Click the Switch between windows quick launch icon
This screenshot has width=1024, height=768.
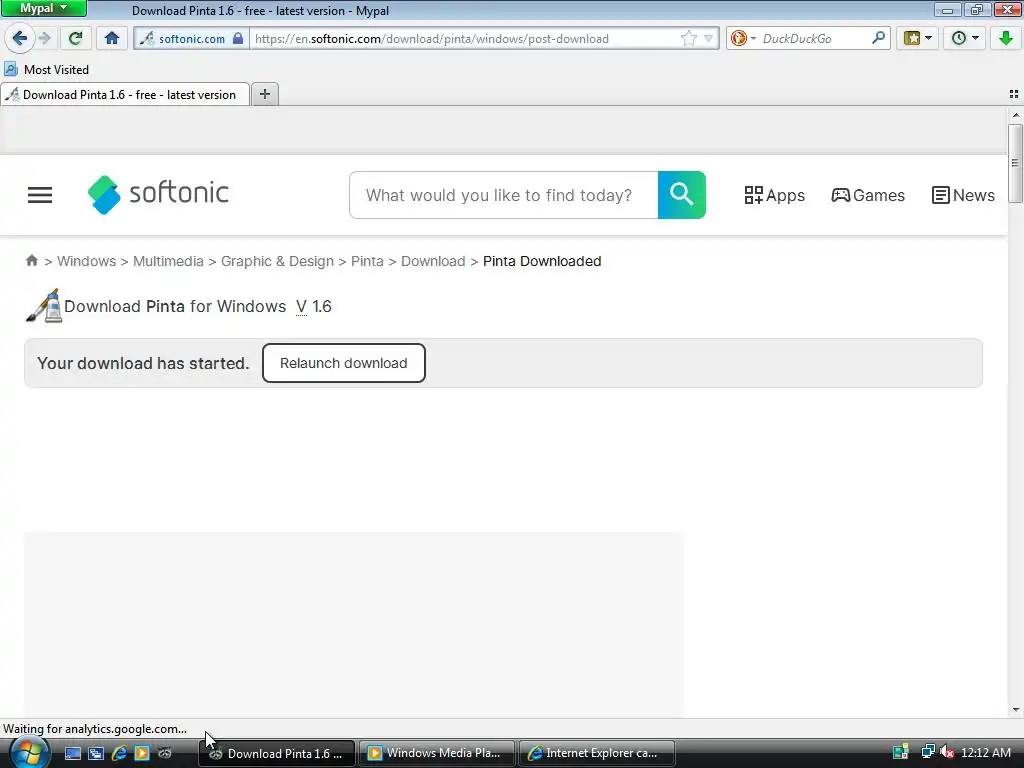pyautogui.click(x=96, y=753)
